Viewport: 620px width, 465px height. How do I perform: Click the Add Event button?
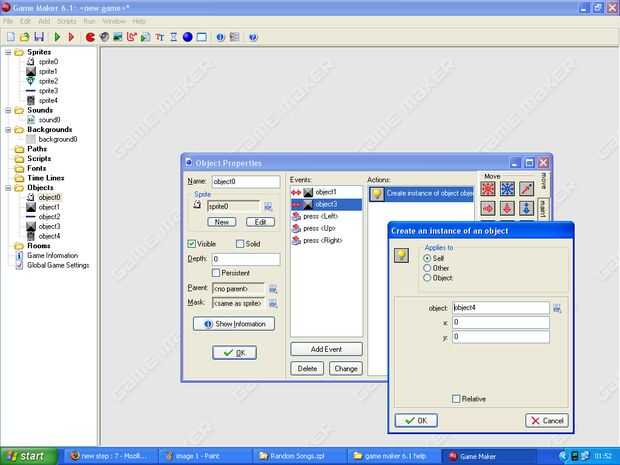click(326, 349)
